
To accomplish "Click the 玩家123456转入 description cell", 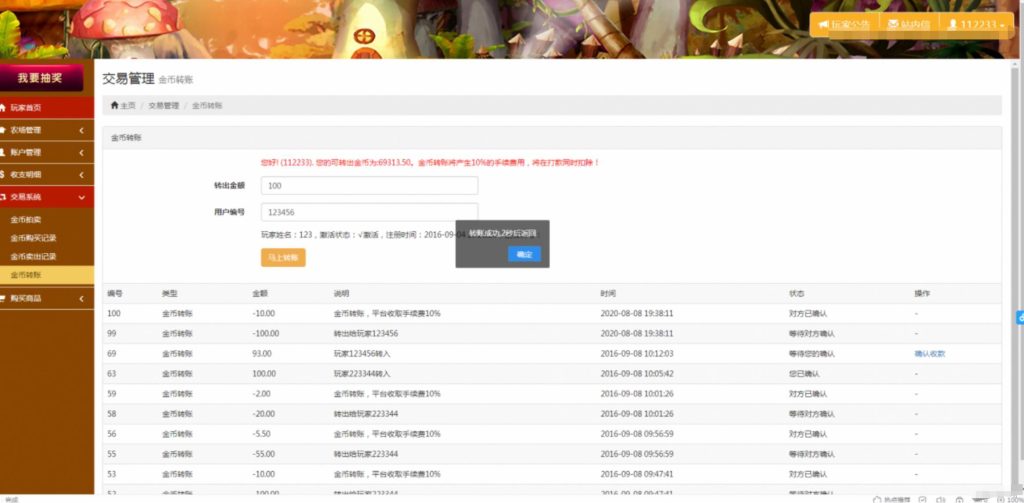I will (x=362, y=353).
